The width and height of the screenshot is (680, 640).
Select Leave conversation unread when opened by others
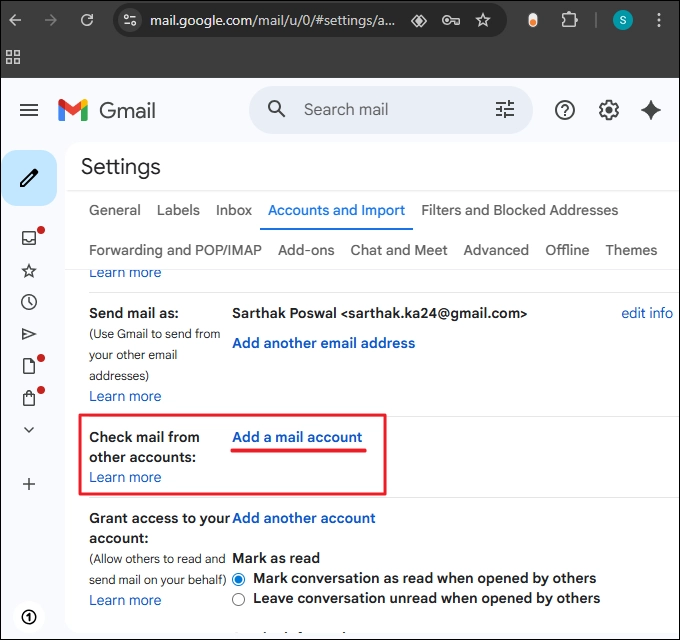point(239,599)
